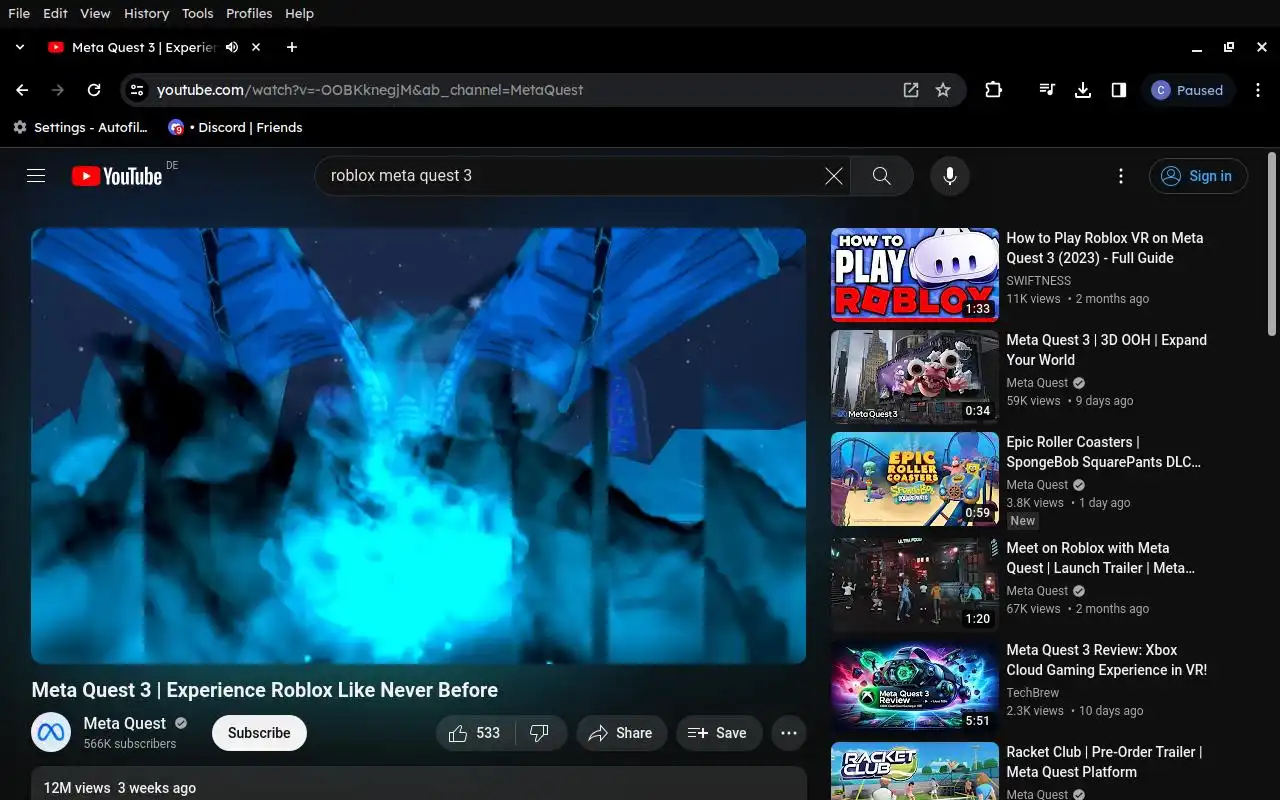The height and width of the screenshot is (800, 1280).
Task: Open the YouTube guide hamburger menu
Action: tap(36, 176)
